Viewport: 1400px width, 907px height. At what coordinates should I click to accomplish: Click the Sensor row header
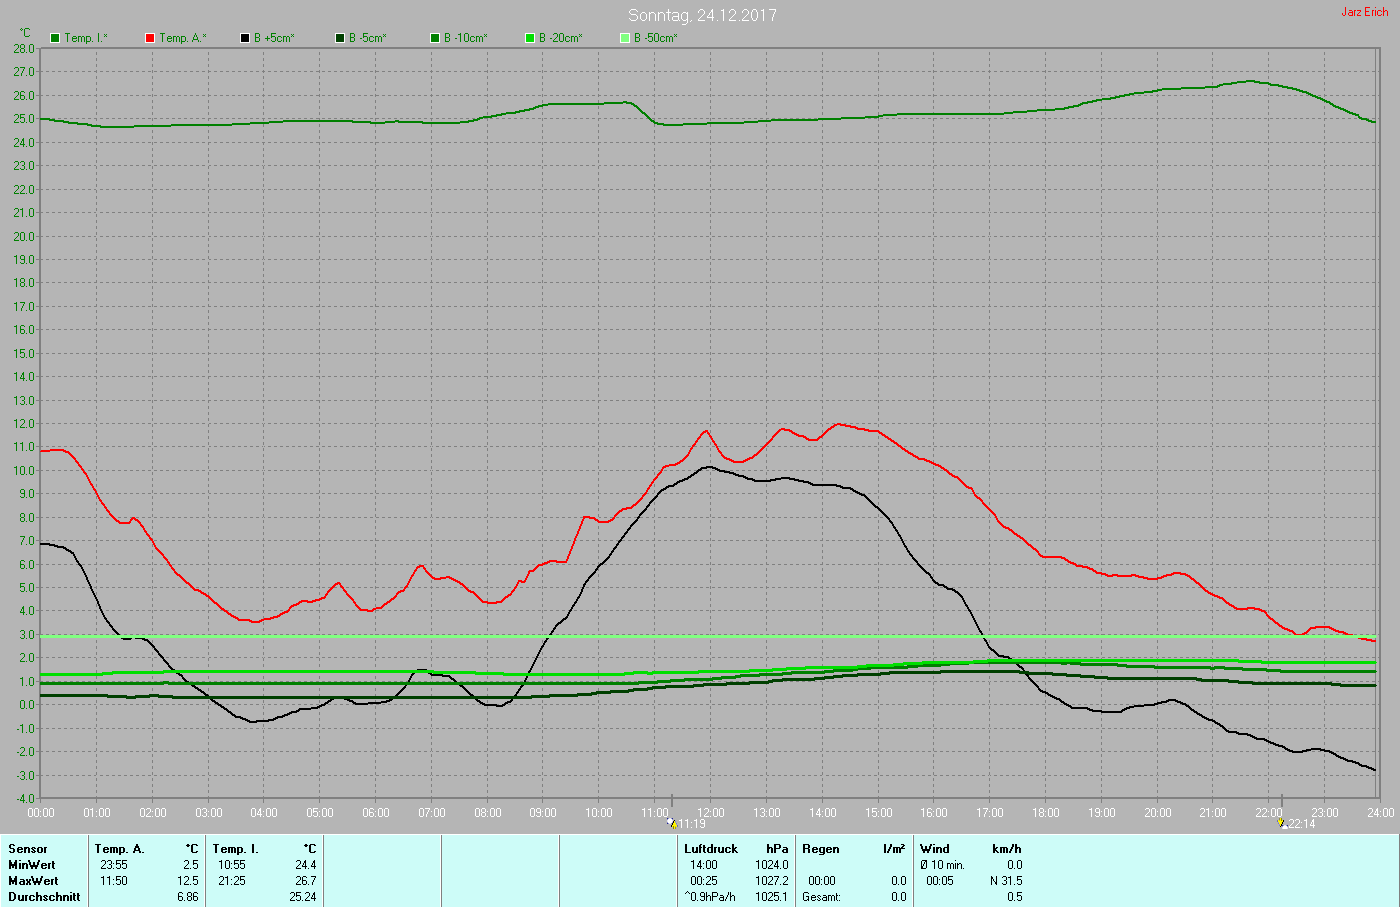(28, 849)
